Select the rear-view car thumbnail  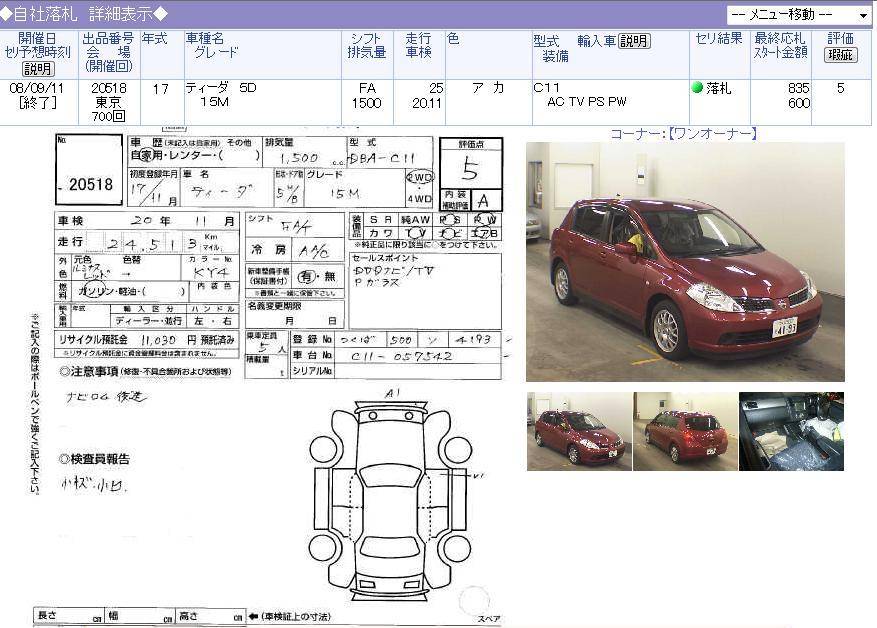click(x=685, y=431)
